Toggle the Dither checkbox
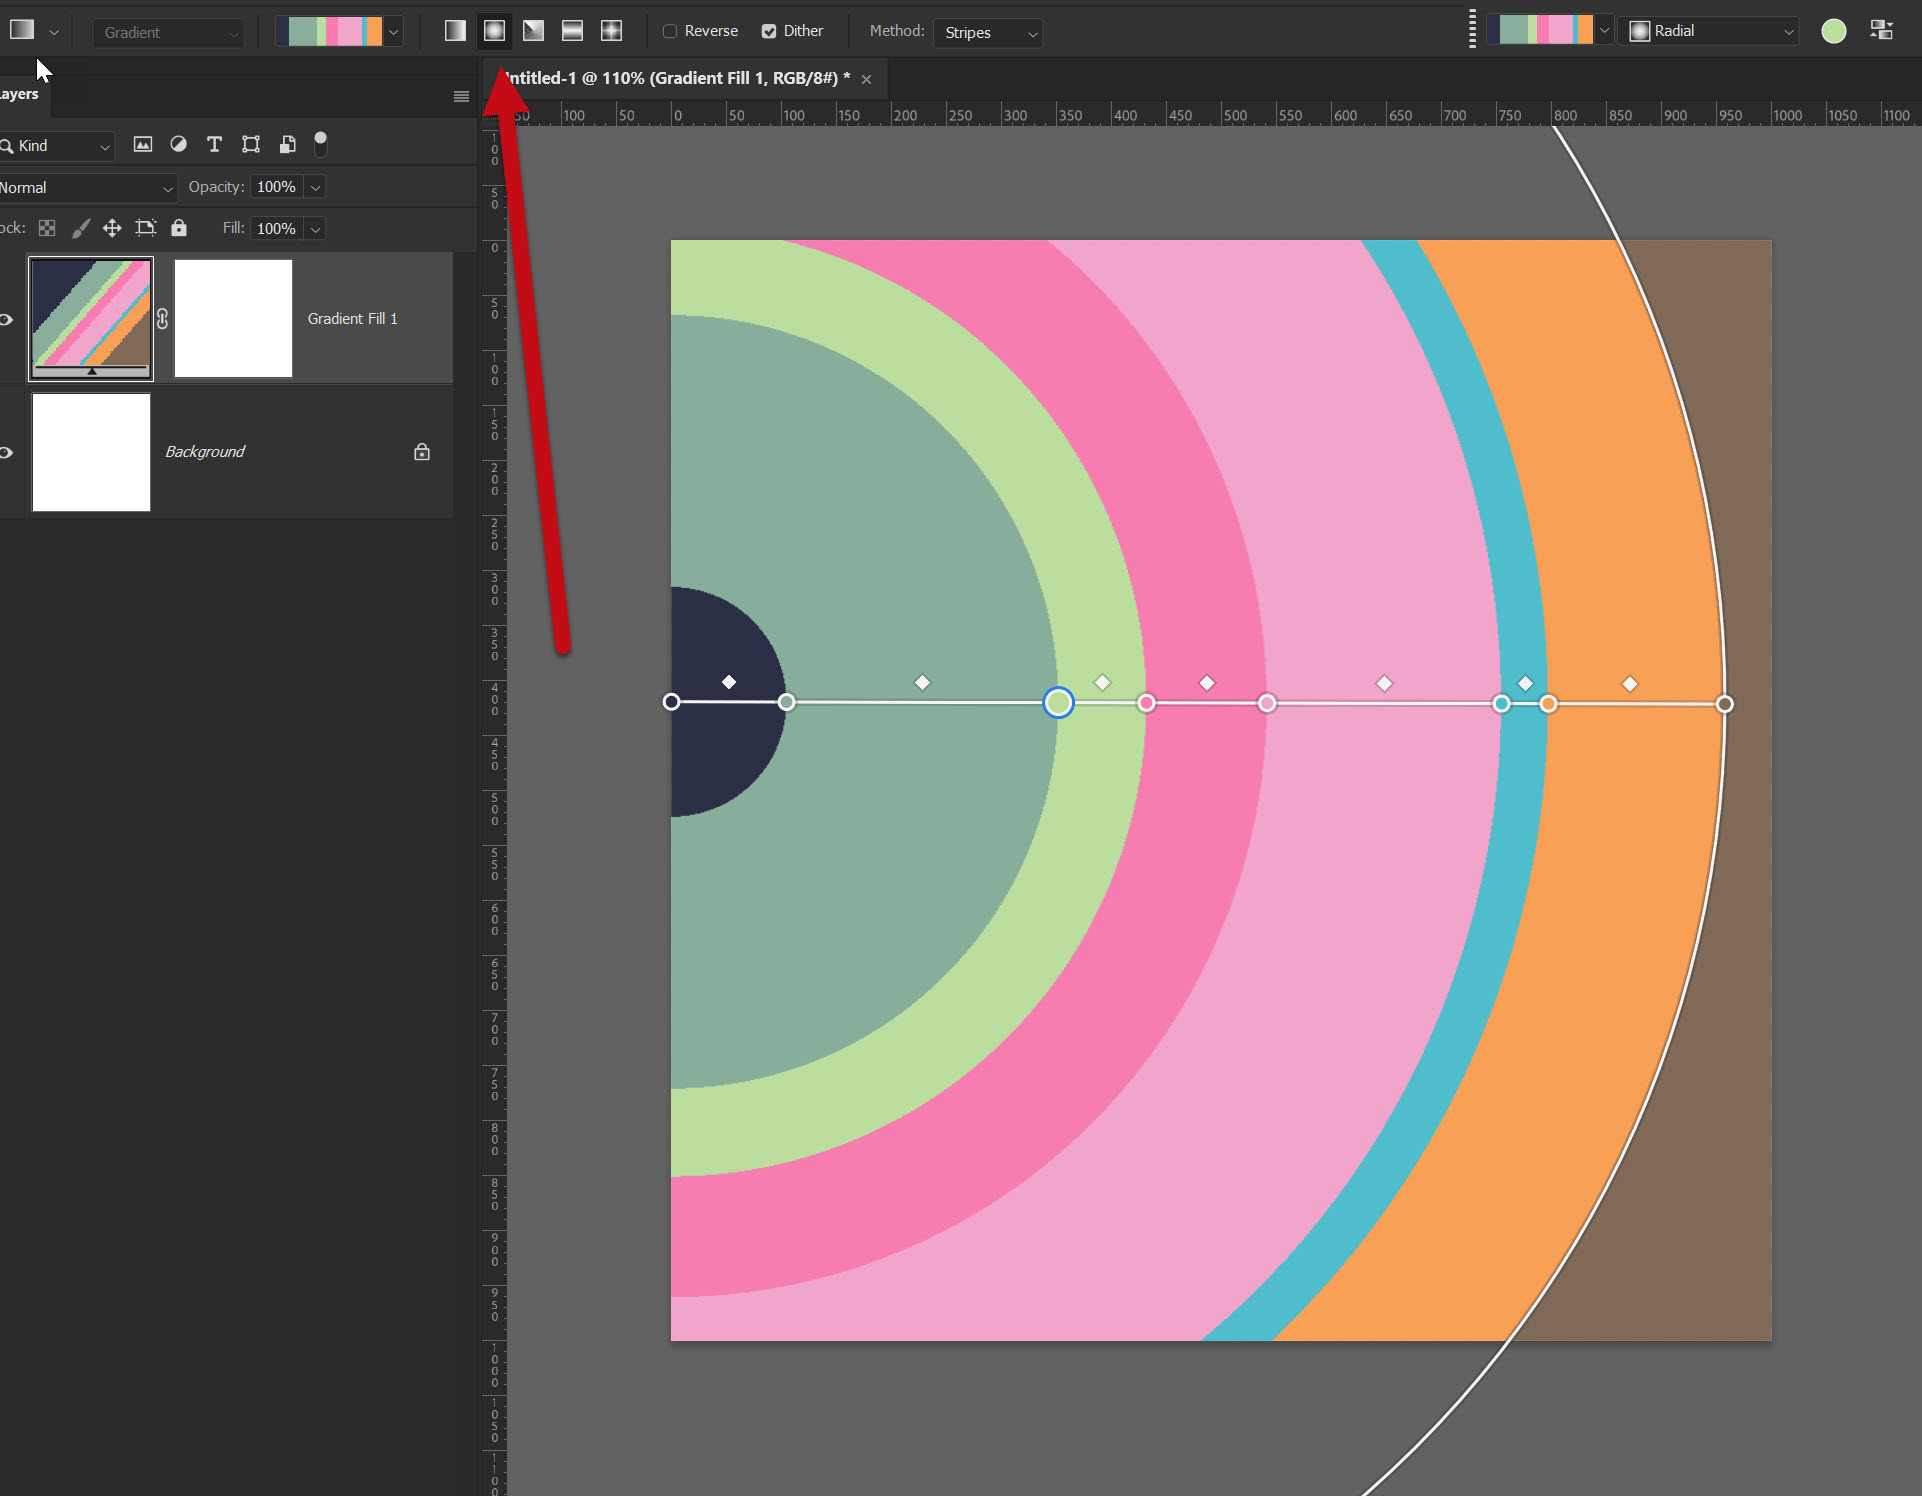Viewport: 1922px width, 1496px height. pyautogui.click(x=769, y=31)
